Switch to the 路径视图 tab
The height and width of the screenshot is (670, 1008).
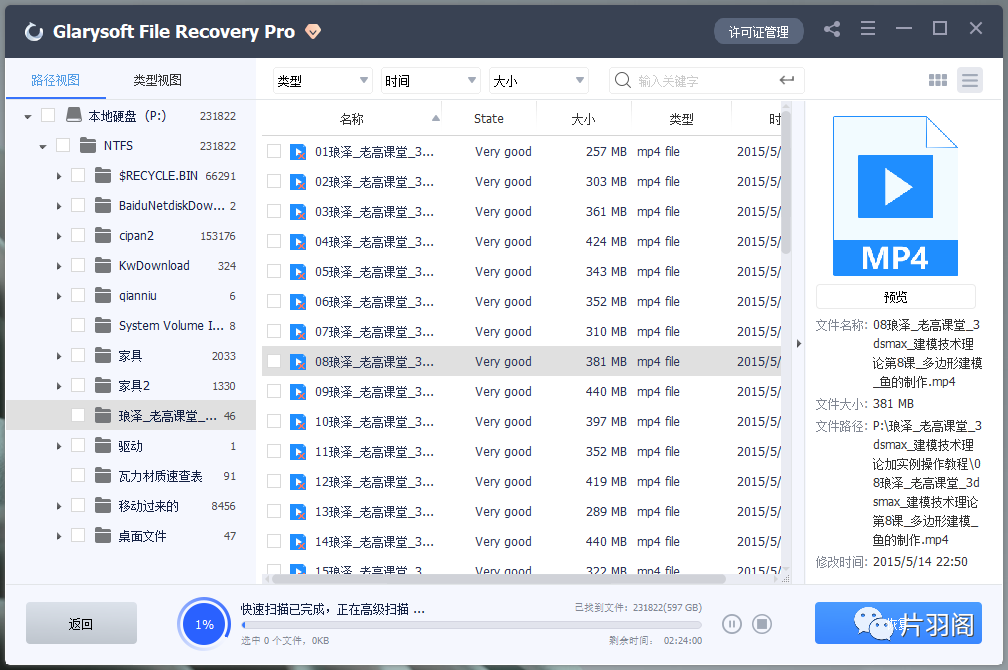(x=55, y=80)
